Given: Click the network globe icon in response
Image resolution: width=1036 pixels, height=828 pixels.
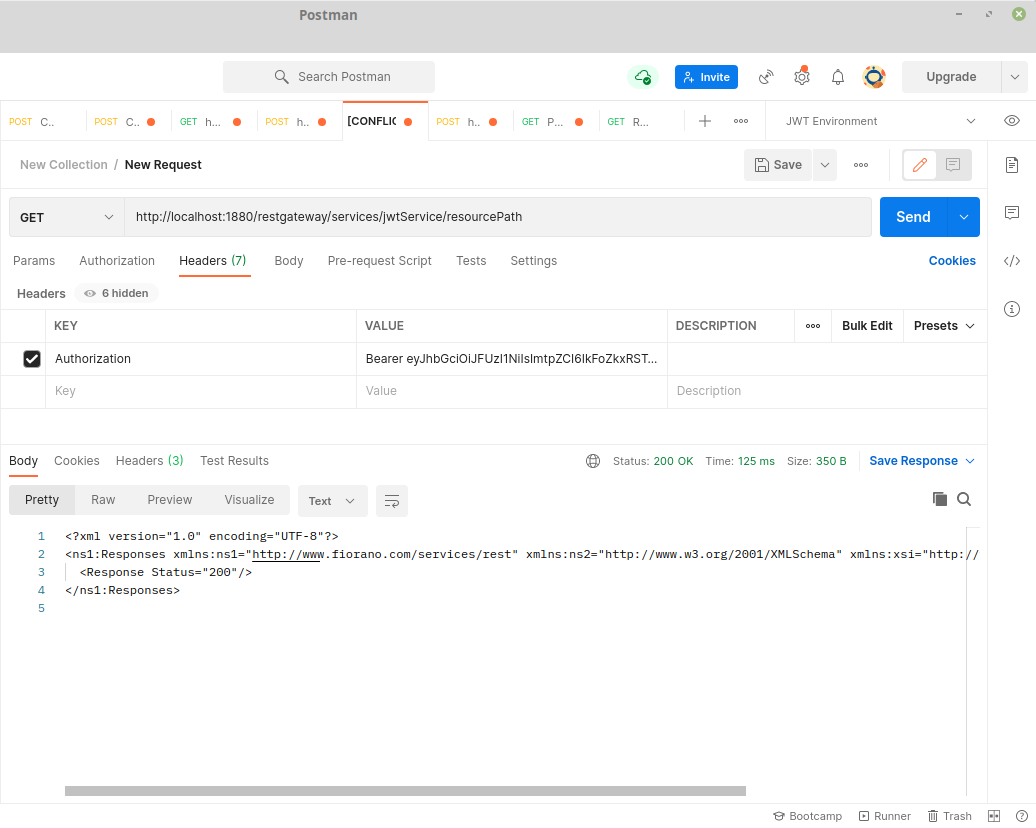Looking at the screenshot, I should (593, 461).
